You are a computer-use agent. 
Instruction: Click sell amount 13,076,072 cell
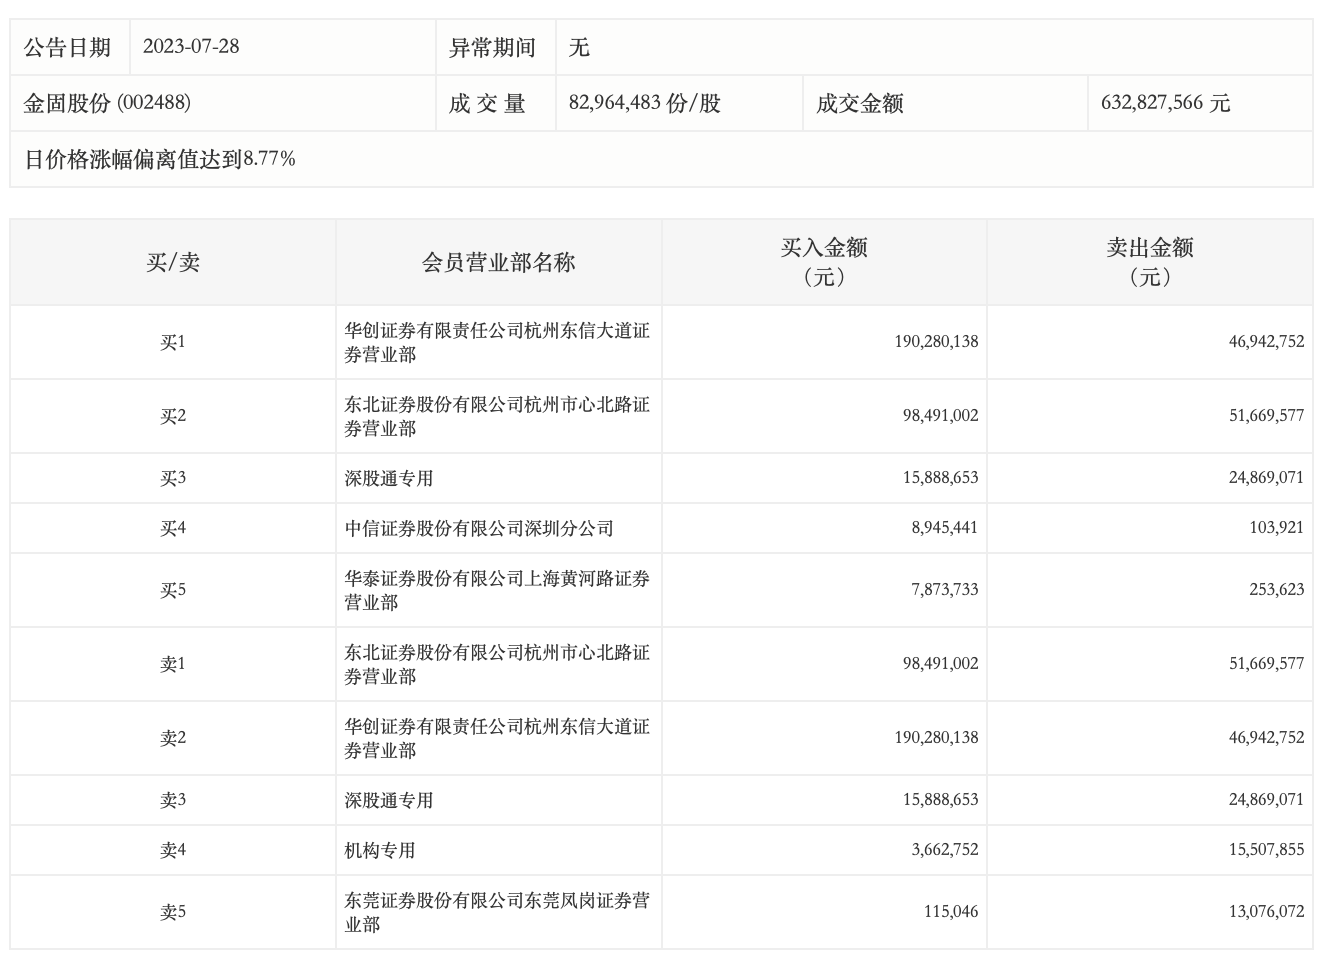pos(1266,912)
